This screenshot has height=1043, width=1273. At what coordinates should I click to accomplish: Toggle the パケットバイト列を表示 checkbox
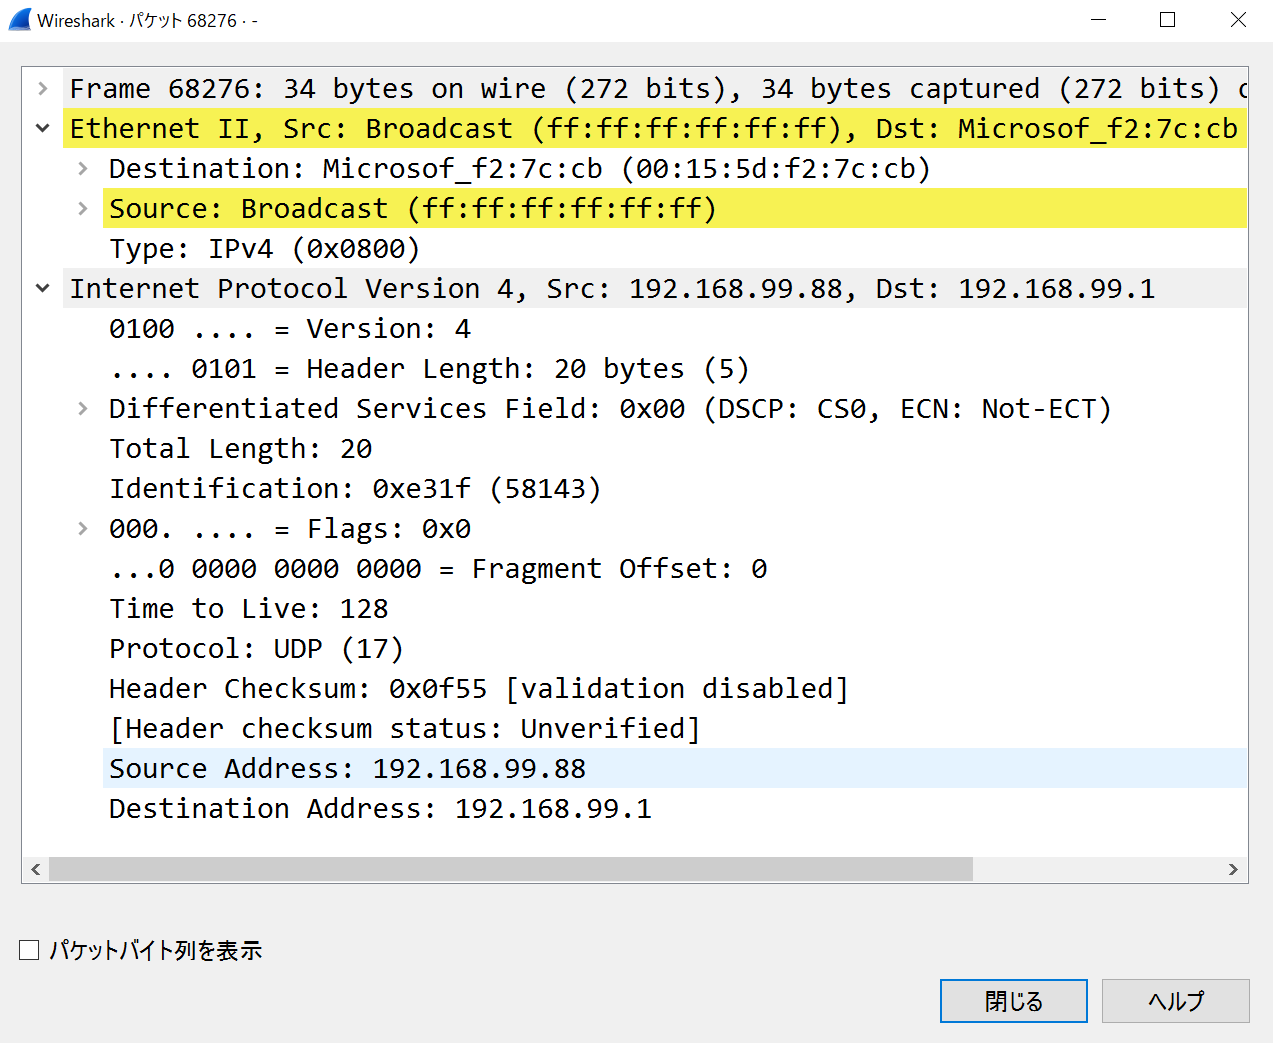tap(30, 950)
